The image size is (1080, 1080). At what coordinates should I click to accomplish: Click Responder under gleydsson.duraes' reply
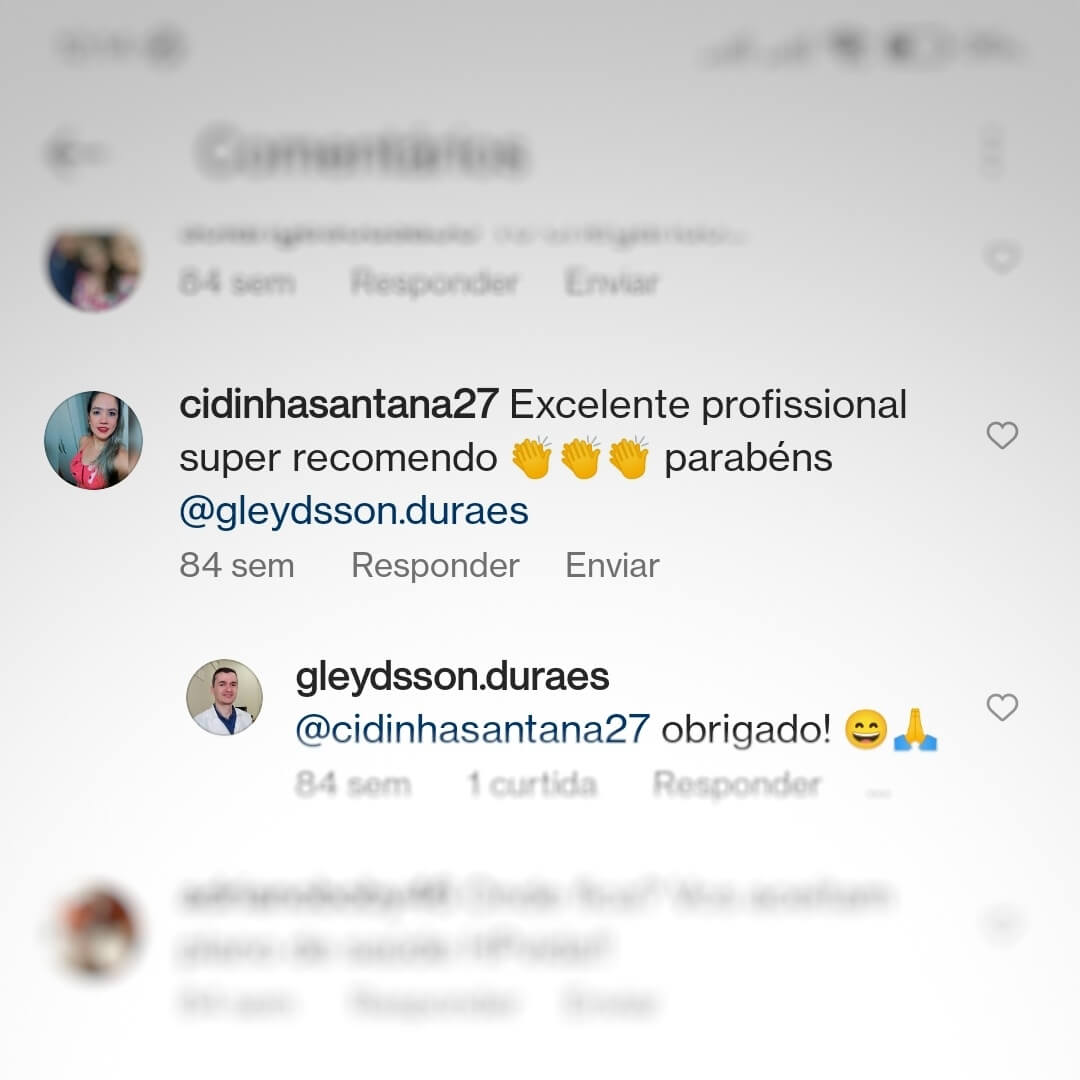(x=736, y=784)
